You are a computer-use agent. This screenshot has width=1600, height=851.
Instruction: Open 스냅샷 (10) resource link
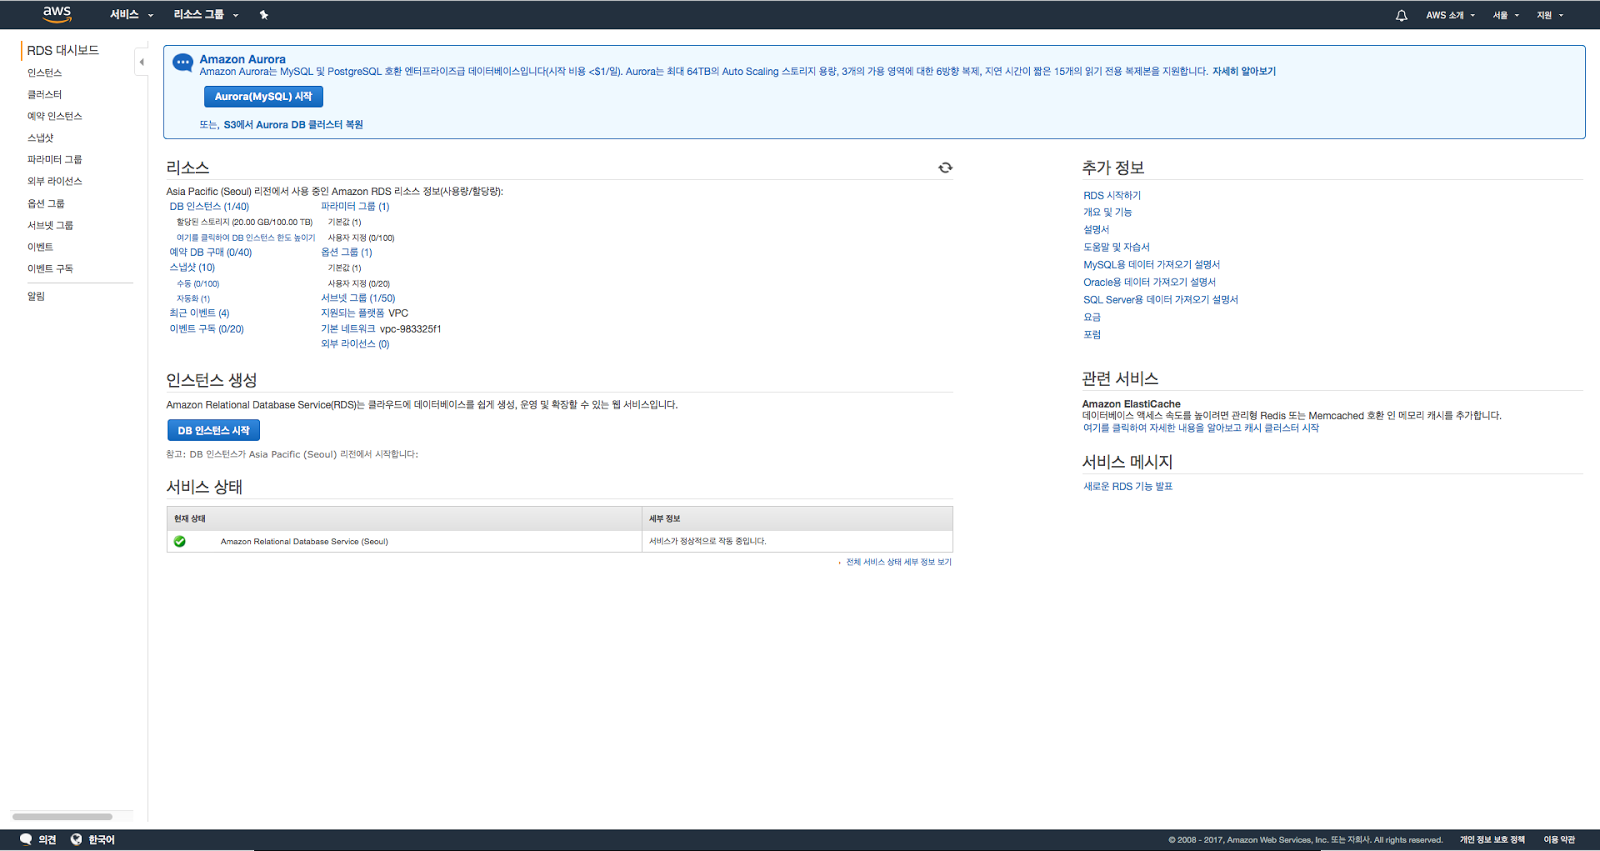pos(192,268)
